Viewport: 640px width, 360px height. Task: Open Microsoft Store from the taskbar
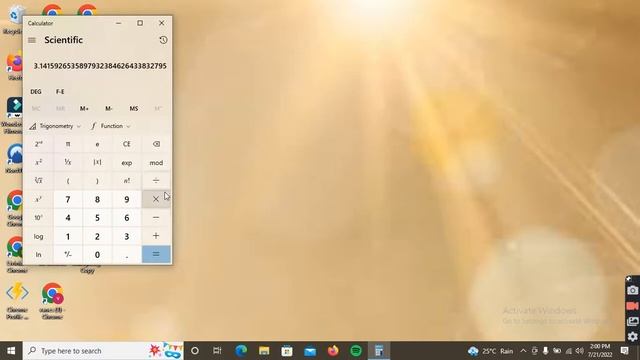point(287,351)
